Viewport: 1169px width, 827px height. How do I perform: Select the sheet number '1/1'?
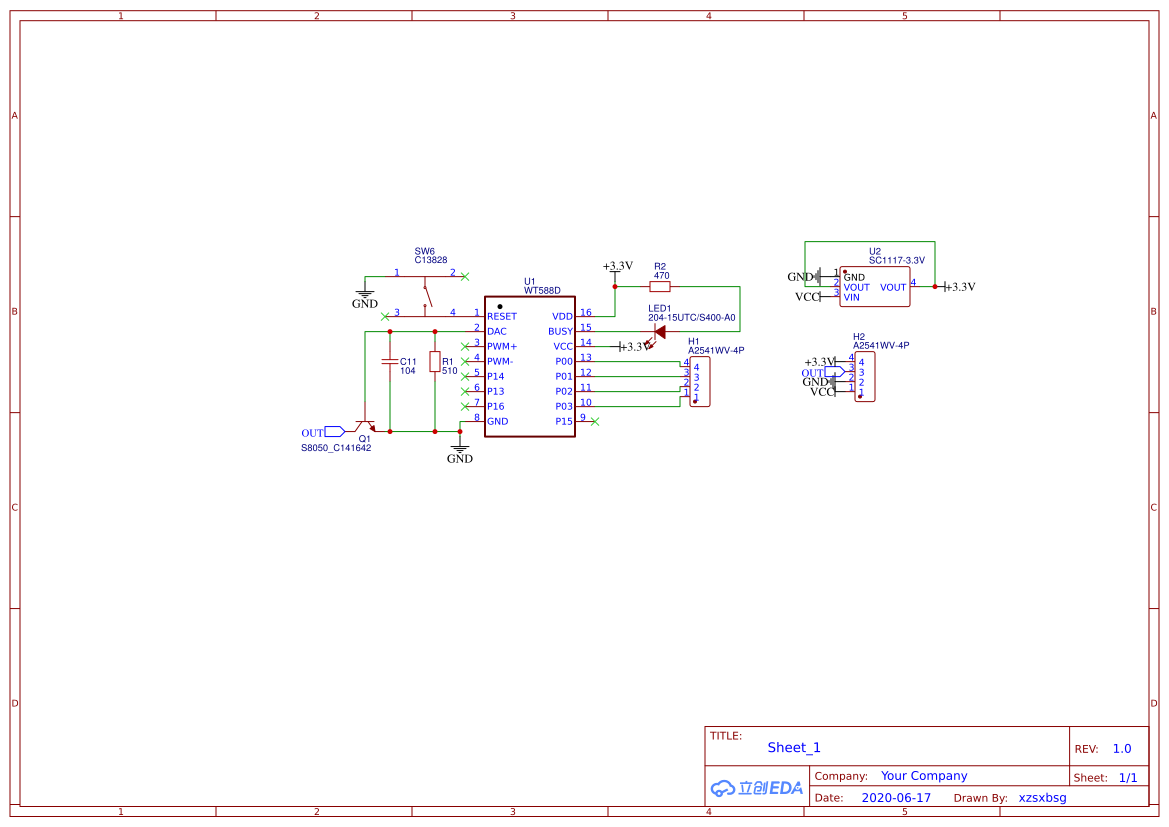coord(1128,778)
